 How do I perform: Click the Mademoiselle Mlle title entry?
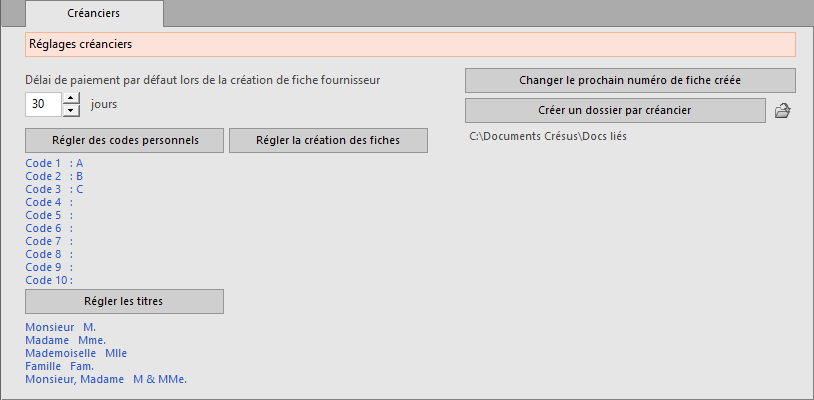coord(76,353)
